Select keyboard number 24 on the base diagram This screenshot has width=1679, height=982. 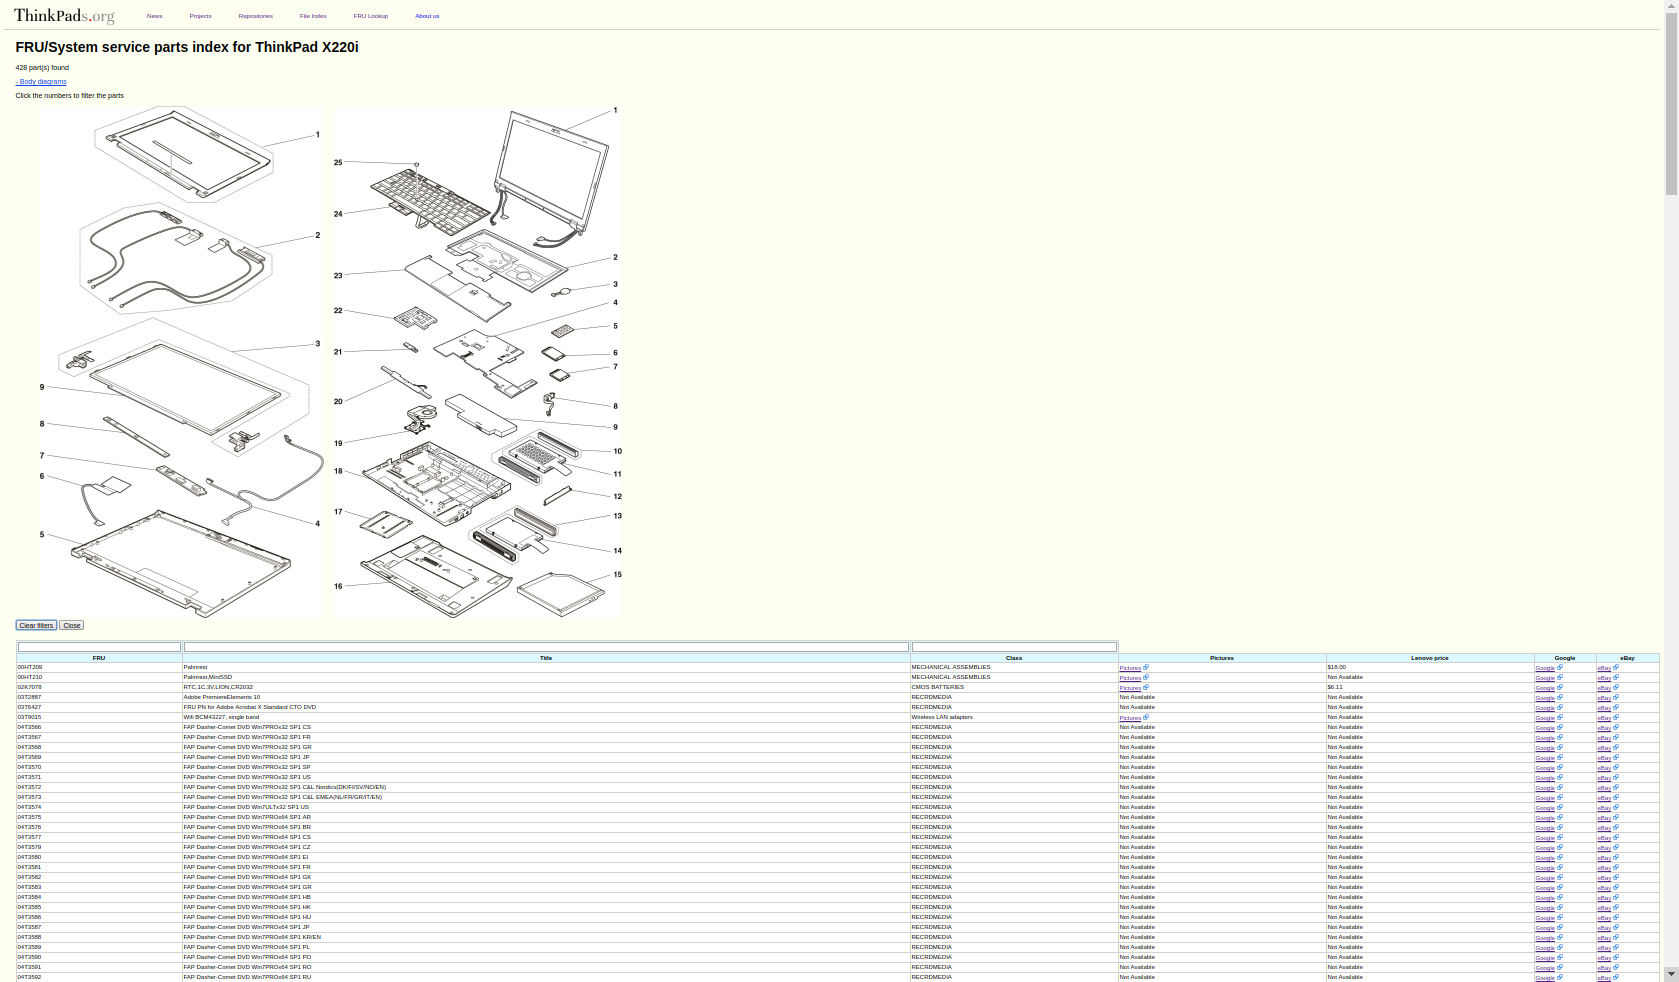[338, 214]
